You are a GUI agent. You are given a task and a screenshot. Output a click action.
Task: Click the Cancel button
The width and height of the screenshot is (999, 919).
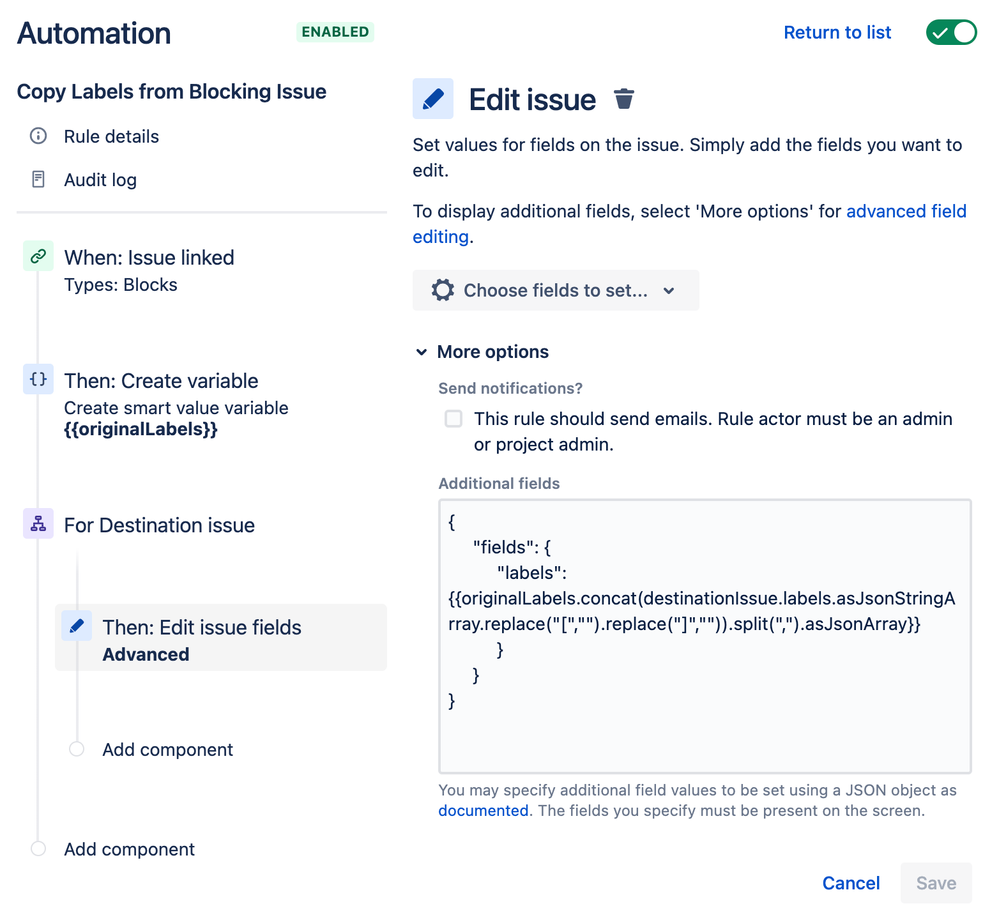pyautogui.click(x=851, y=883)
